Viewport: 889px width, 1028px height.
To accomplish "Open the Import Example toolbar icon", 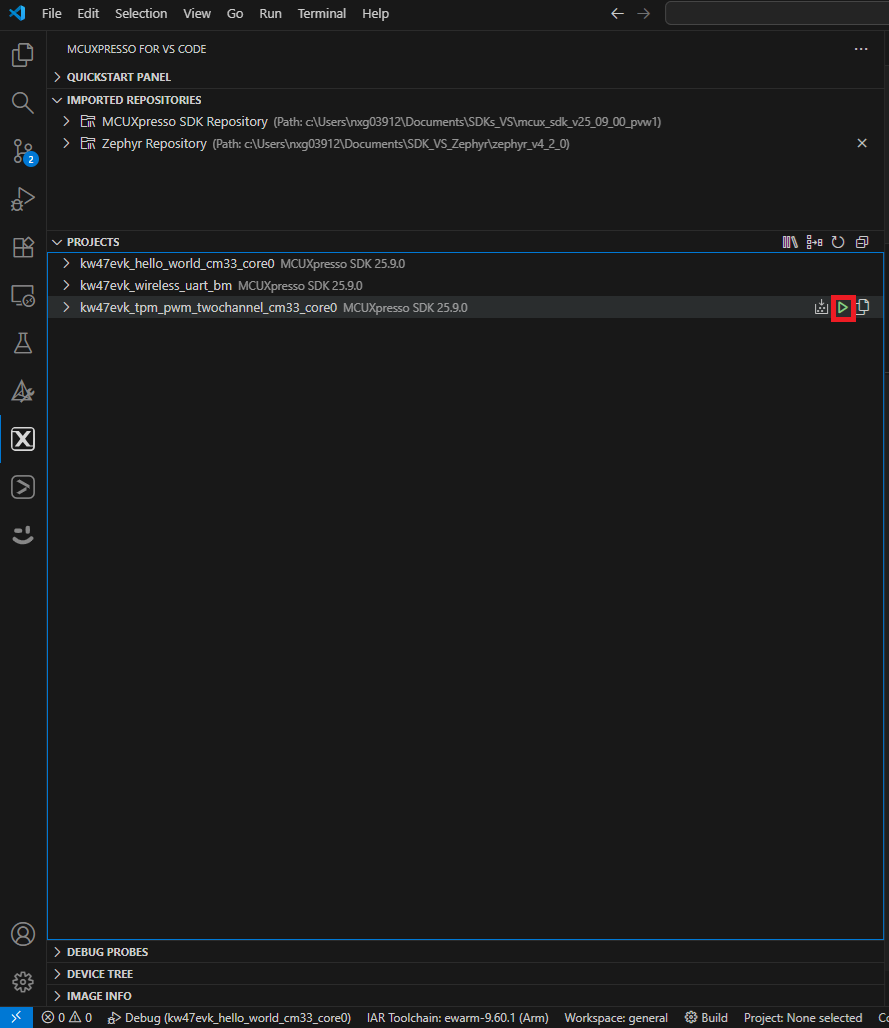I will tap(790, 241).
